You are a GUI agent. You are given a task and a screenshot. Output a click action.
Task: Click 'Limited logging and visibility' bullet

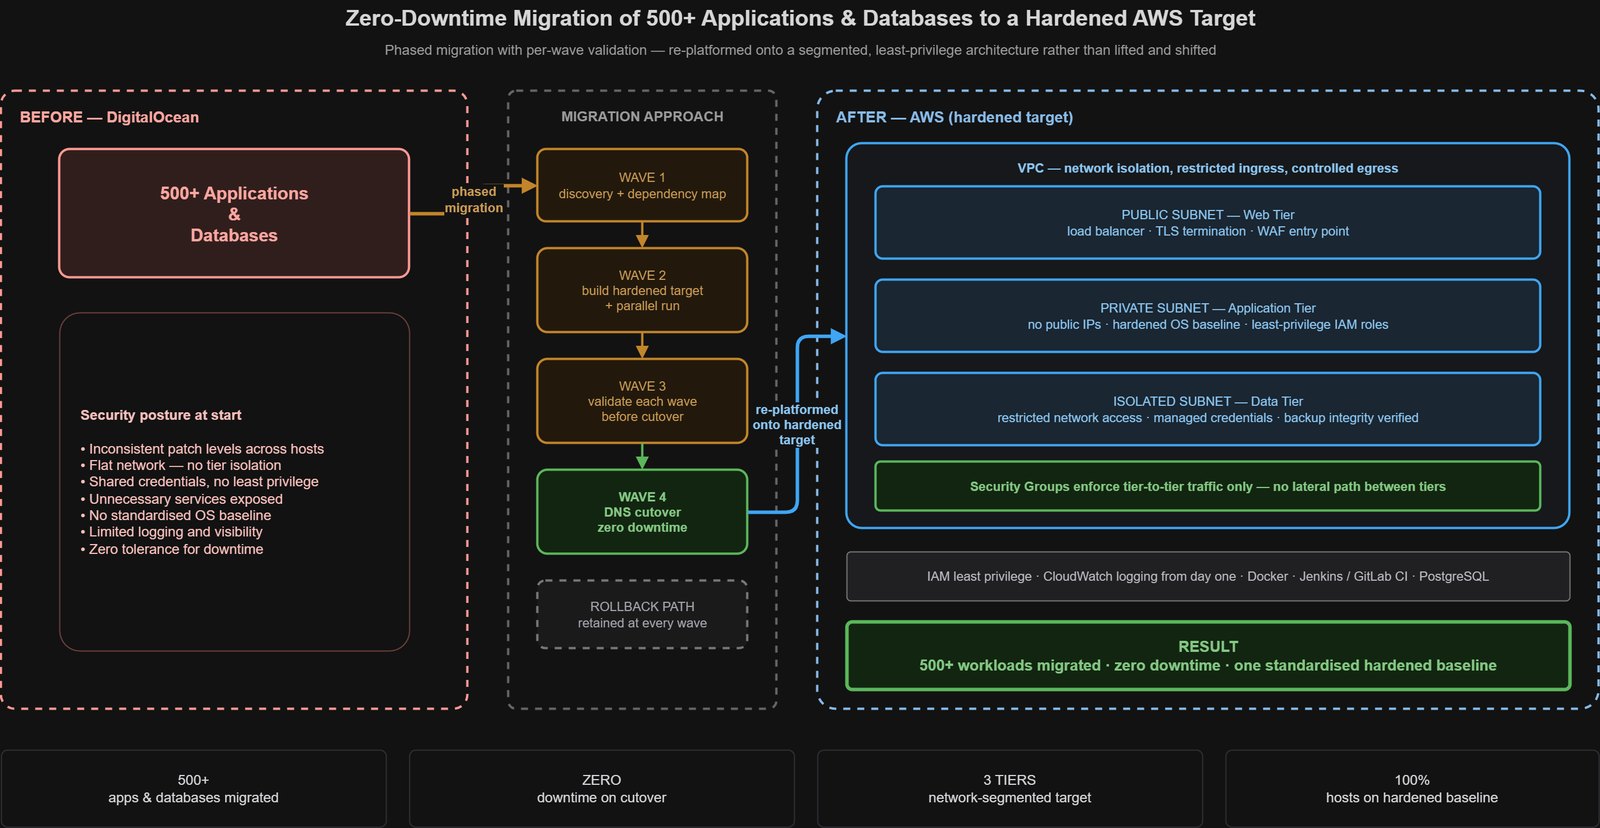pyautogui.click(x=172, y=532)
